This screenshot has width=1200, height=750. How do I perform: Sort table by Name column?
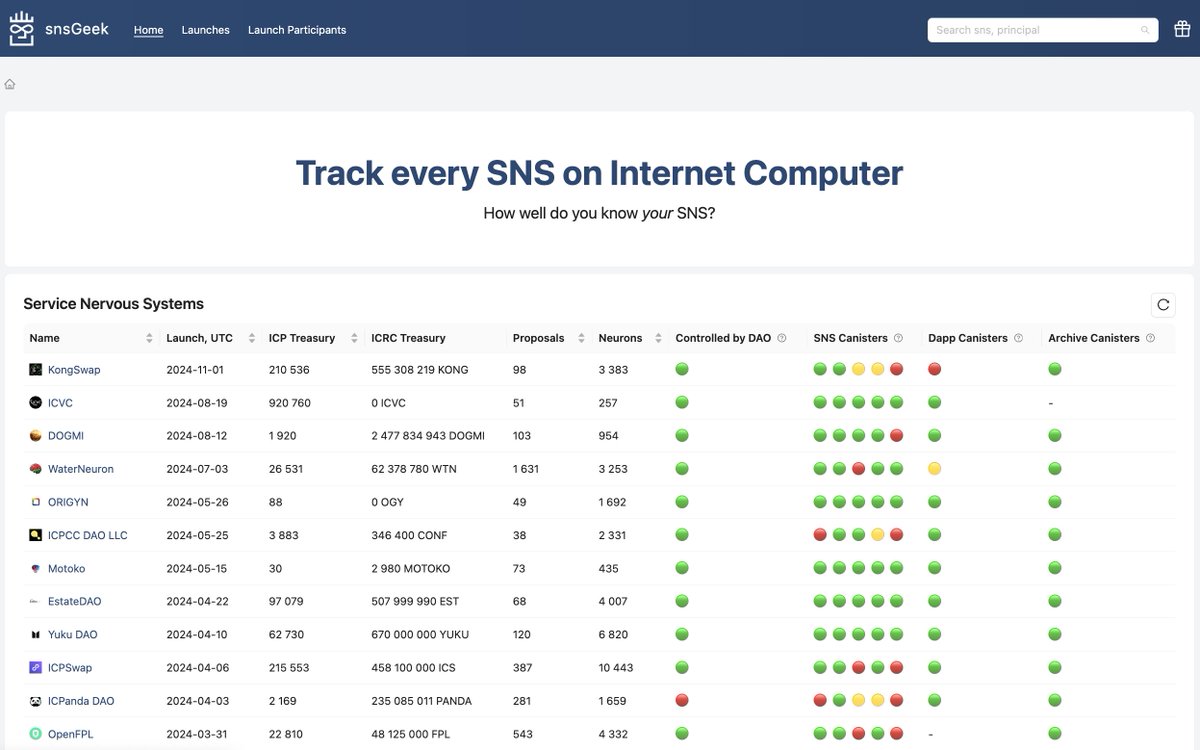click(x=149, y=338)
